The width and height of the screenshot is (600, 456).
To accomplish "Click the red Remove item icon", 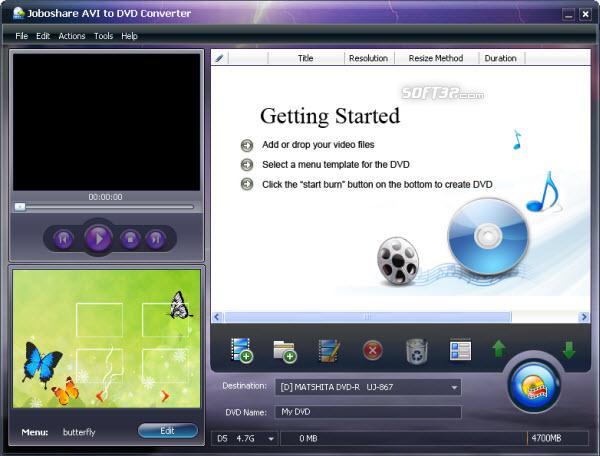I will coord(372,350).
